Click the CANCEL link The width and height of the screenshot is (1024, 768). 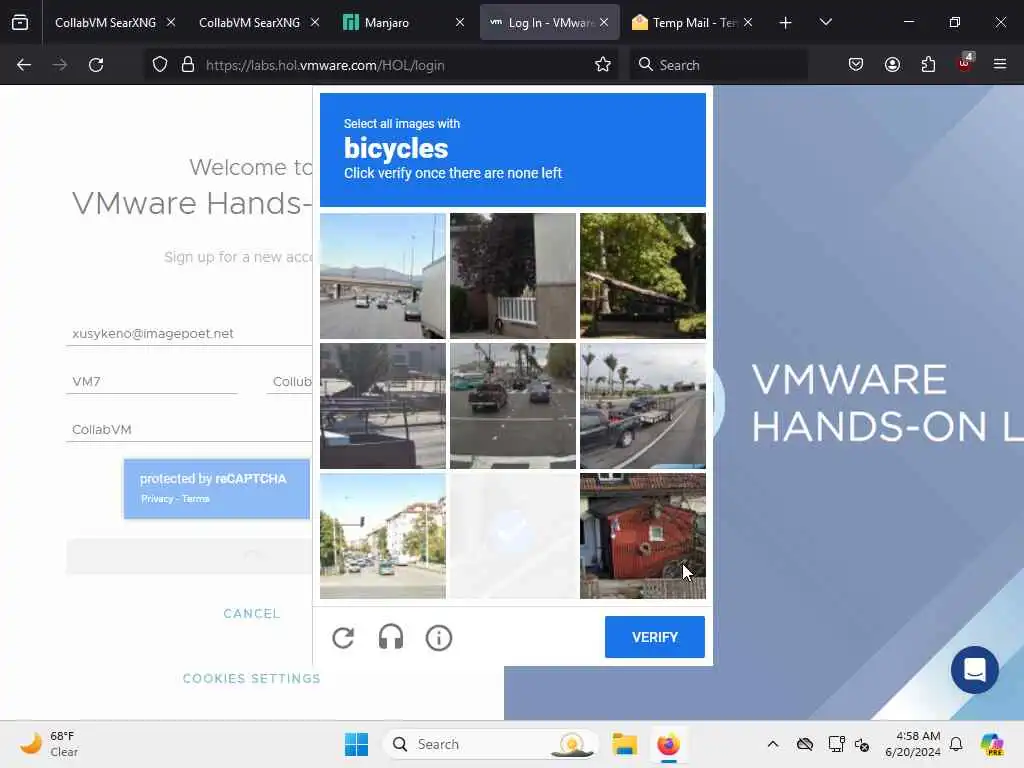251,614
